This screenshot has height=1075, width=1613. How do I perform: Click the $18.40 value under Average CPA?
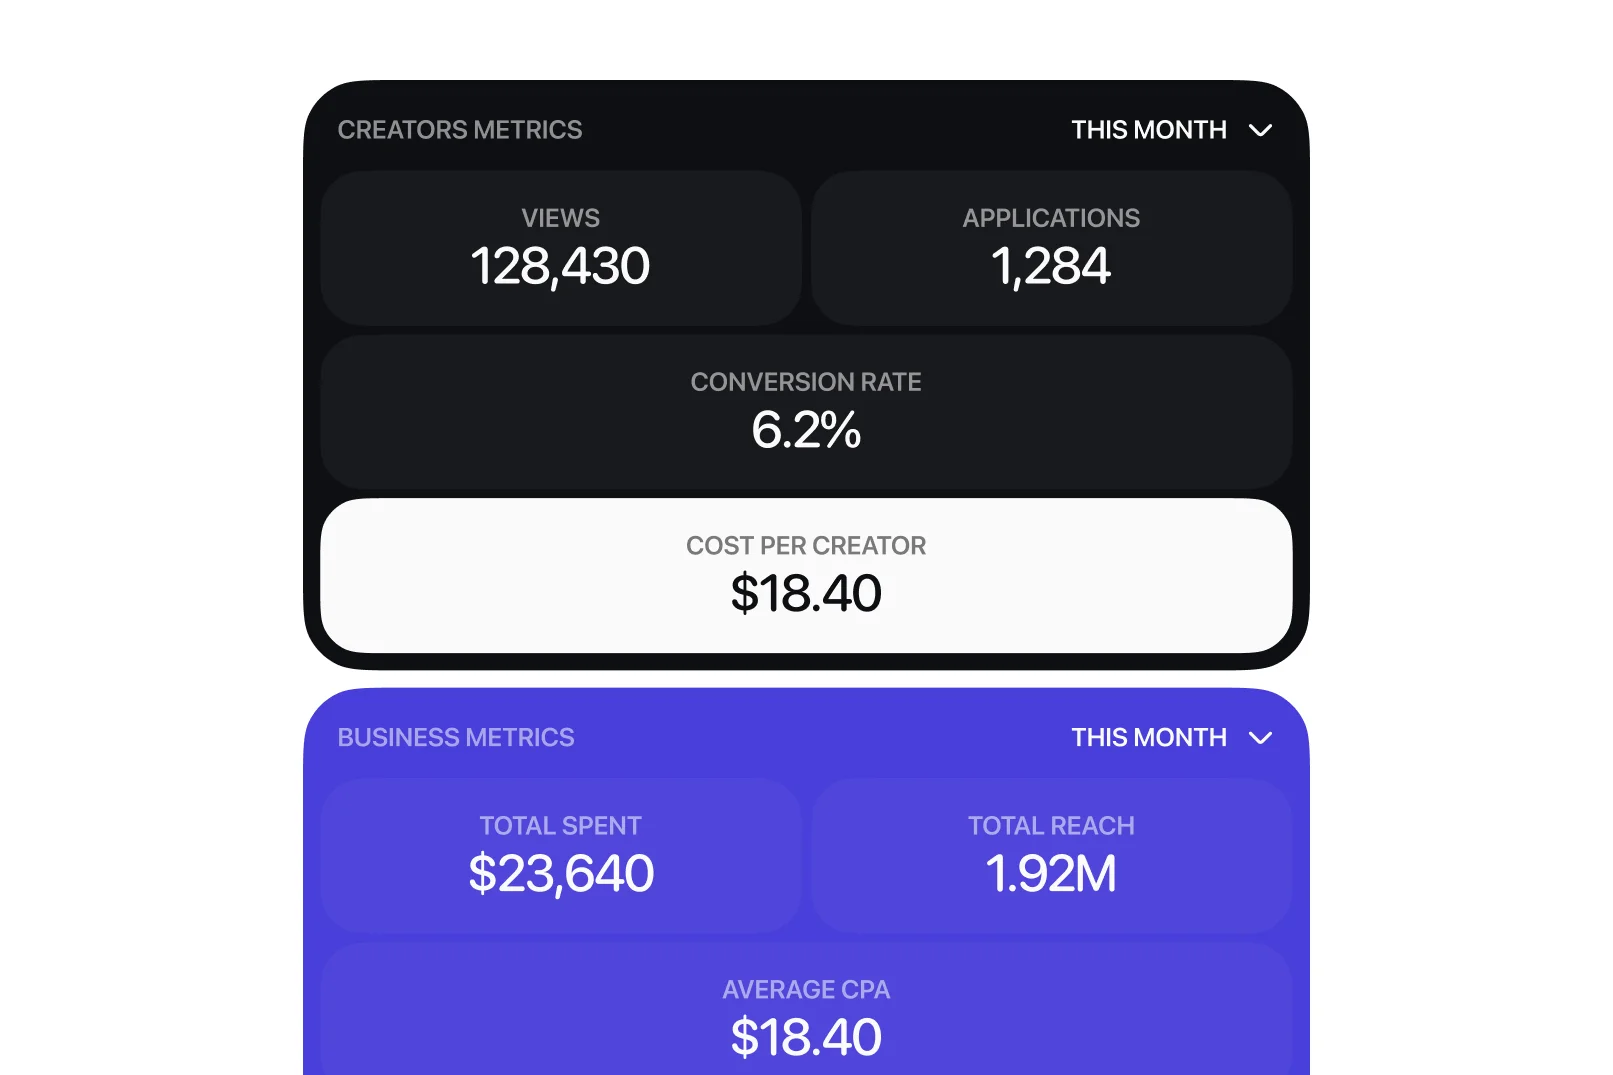[806, 1038]
